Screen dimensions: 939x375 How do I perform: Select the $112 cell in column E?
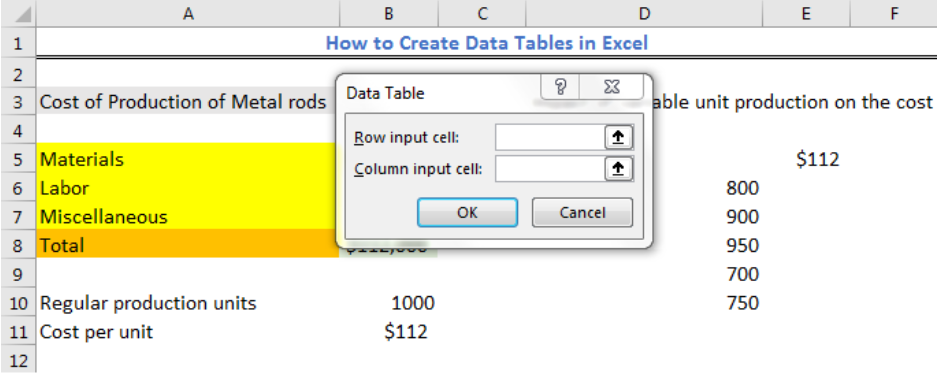(806, 159)
